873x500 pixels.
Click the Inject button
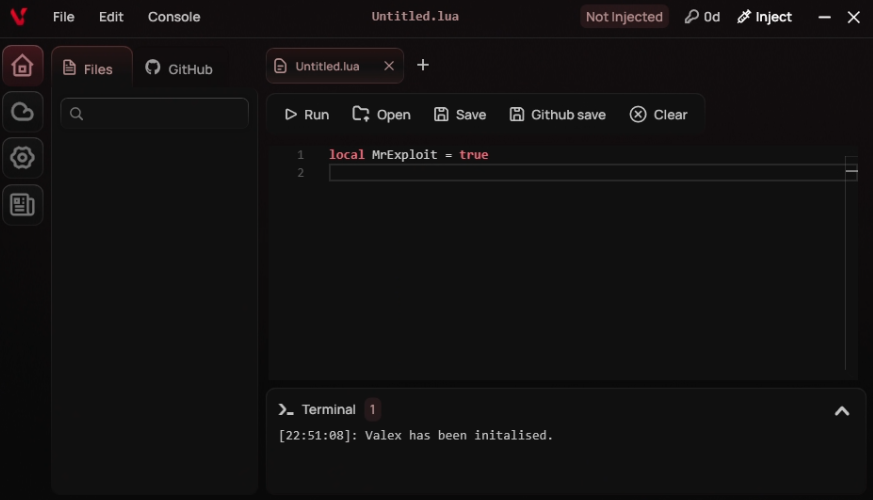764,17
